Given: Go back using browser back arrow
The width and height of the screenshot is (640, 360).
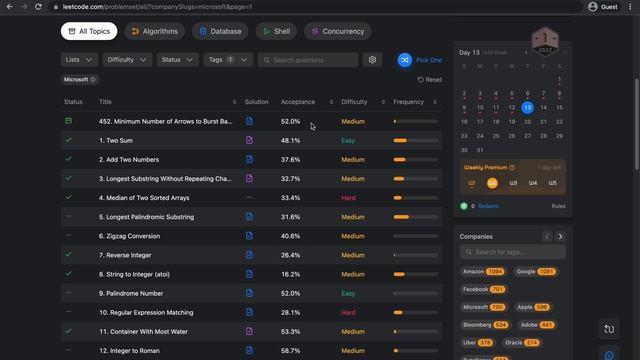Looking at the screenshot, I should pos(9,7).
